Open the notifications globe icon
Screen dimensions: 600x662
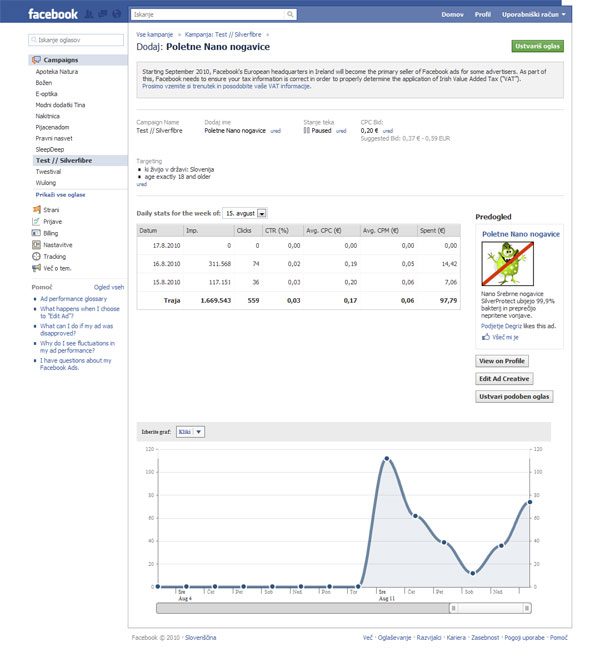tap(117, 14)
